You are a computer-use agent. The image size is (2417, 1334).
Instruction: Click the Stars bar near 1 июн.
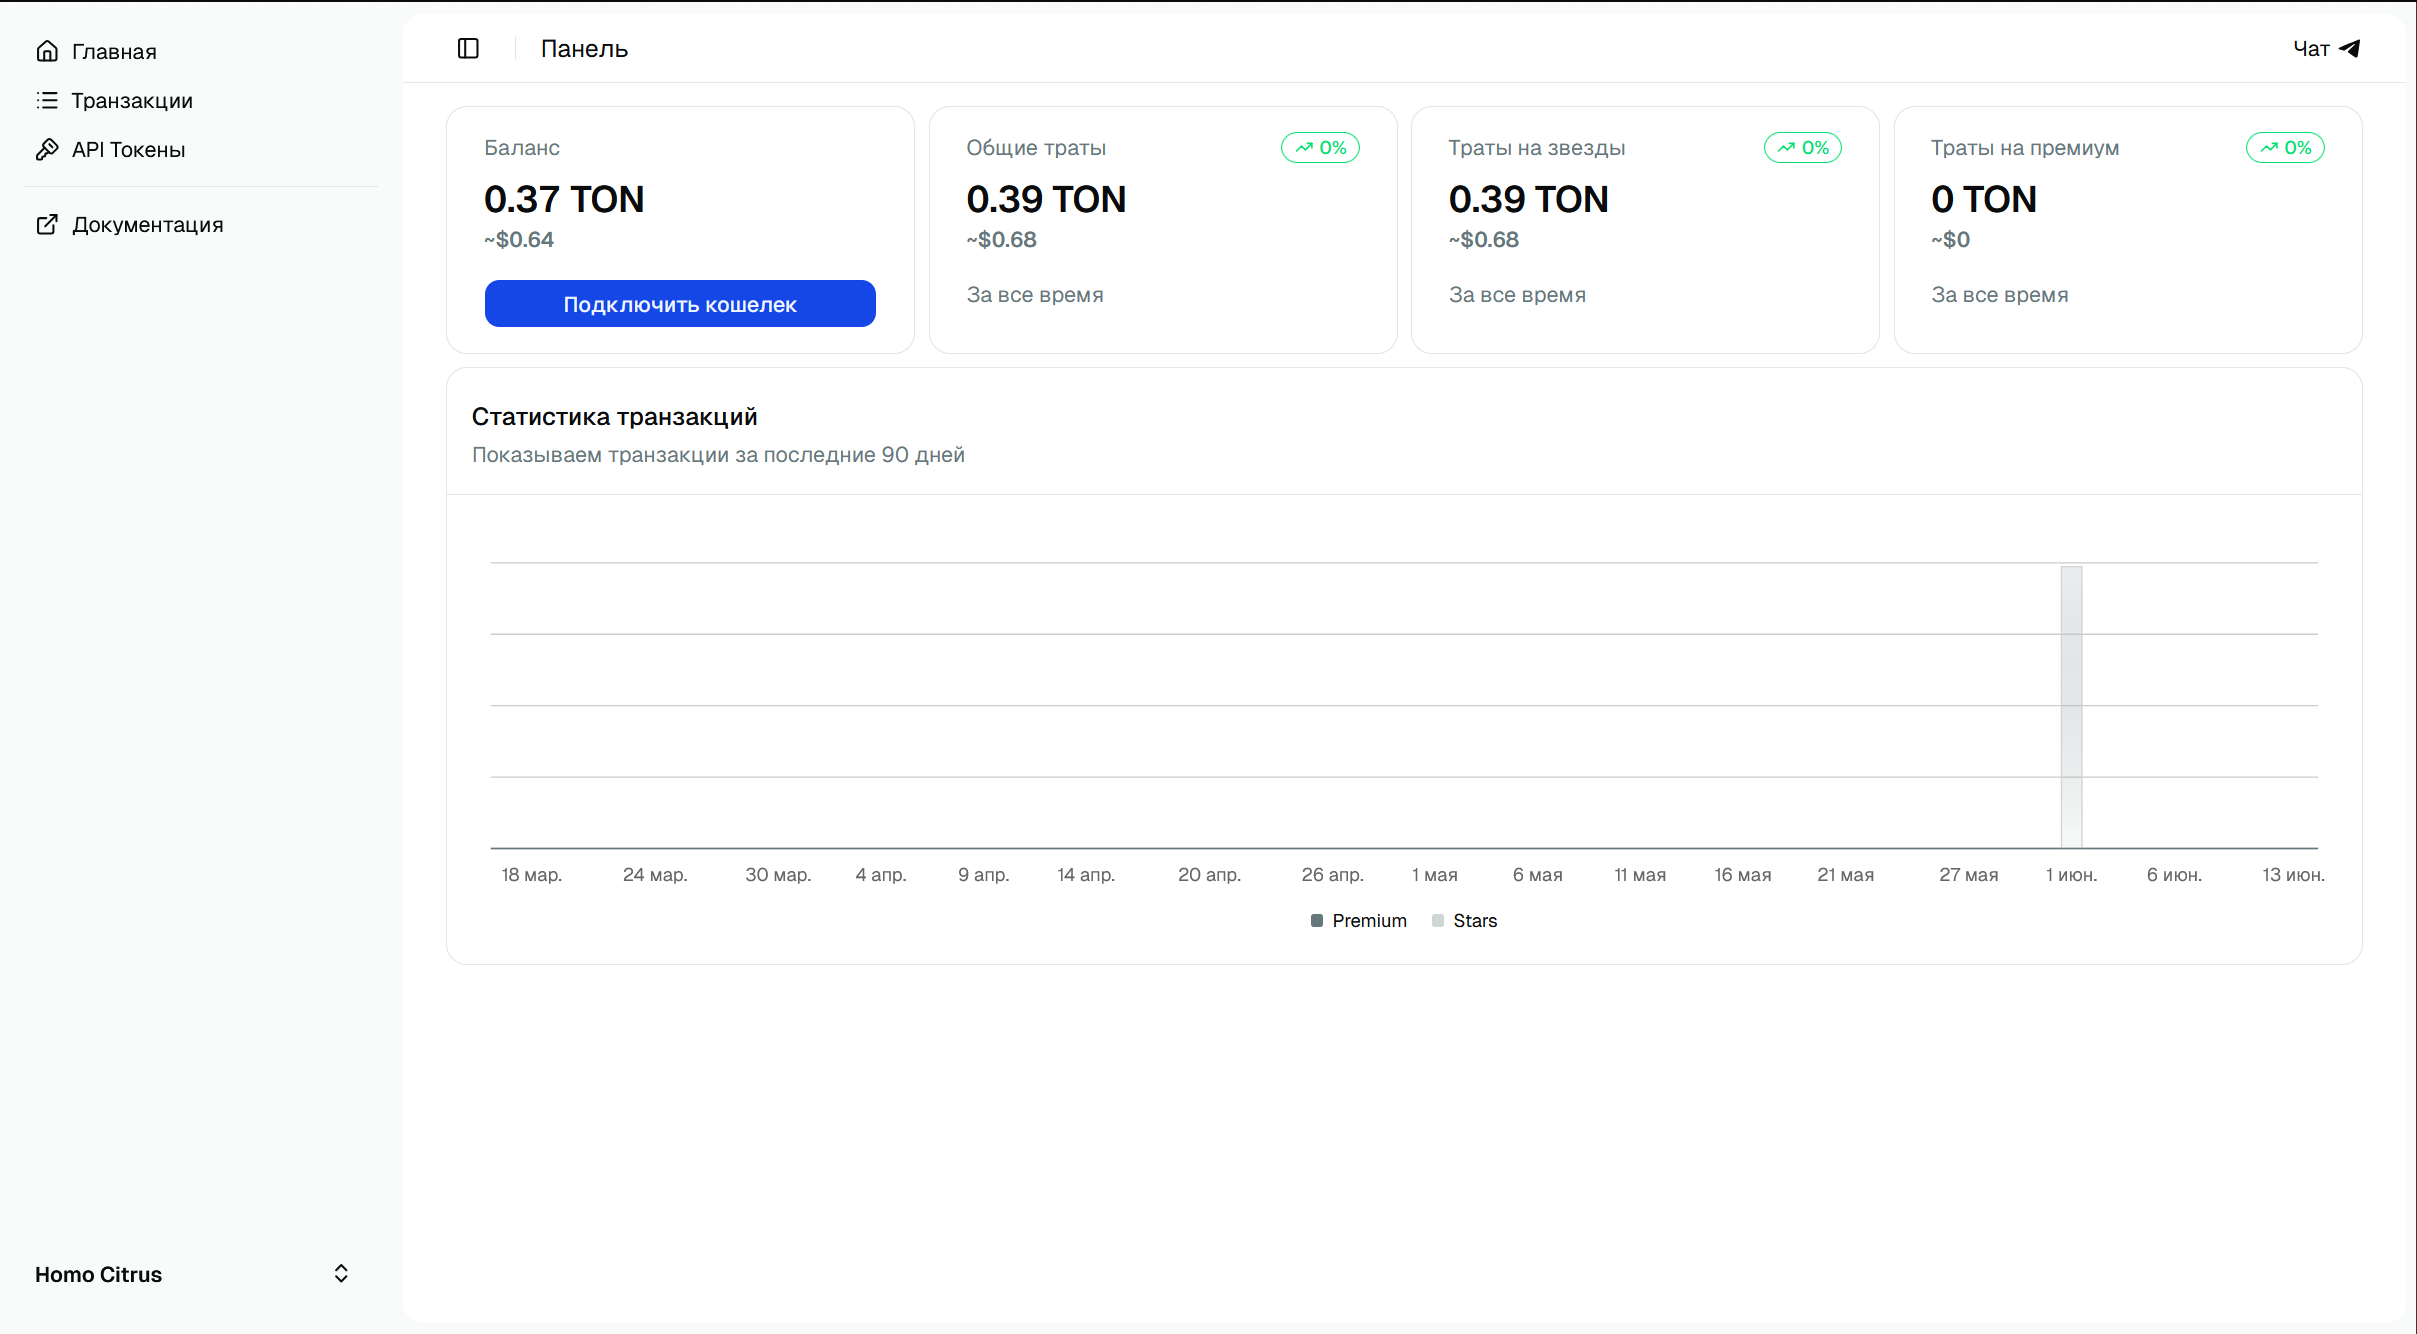(2072, 707)
